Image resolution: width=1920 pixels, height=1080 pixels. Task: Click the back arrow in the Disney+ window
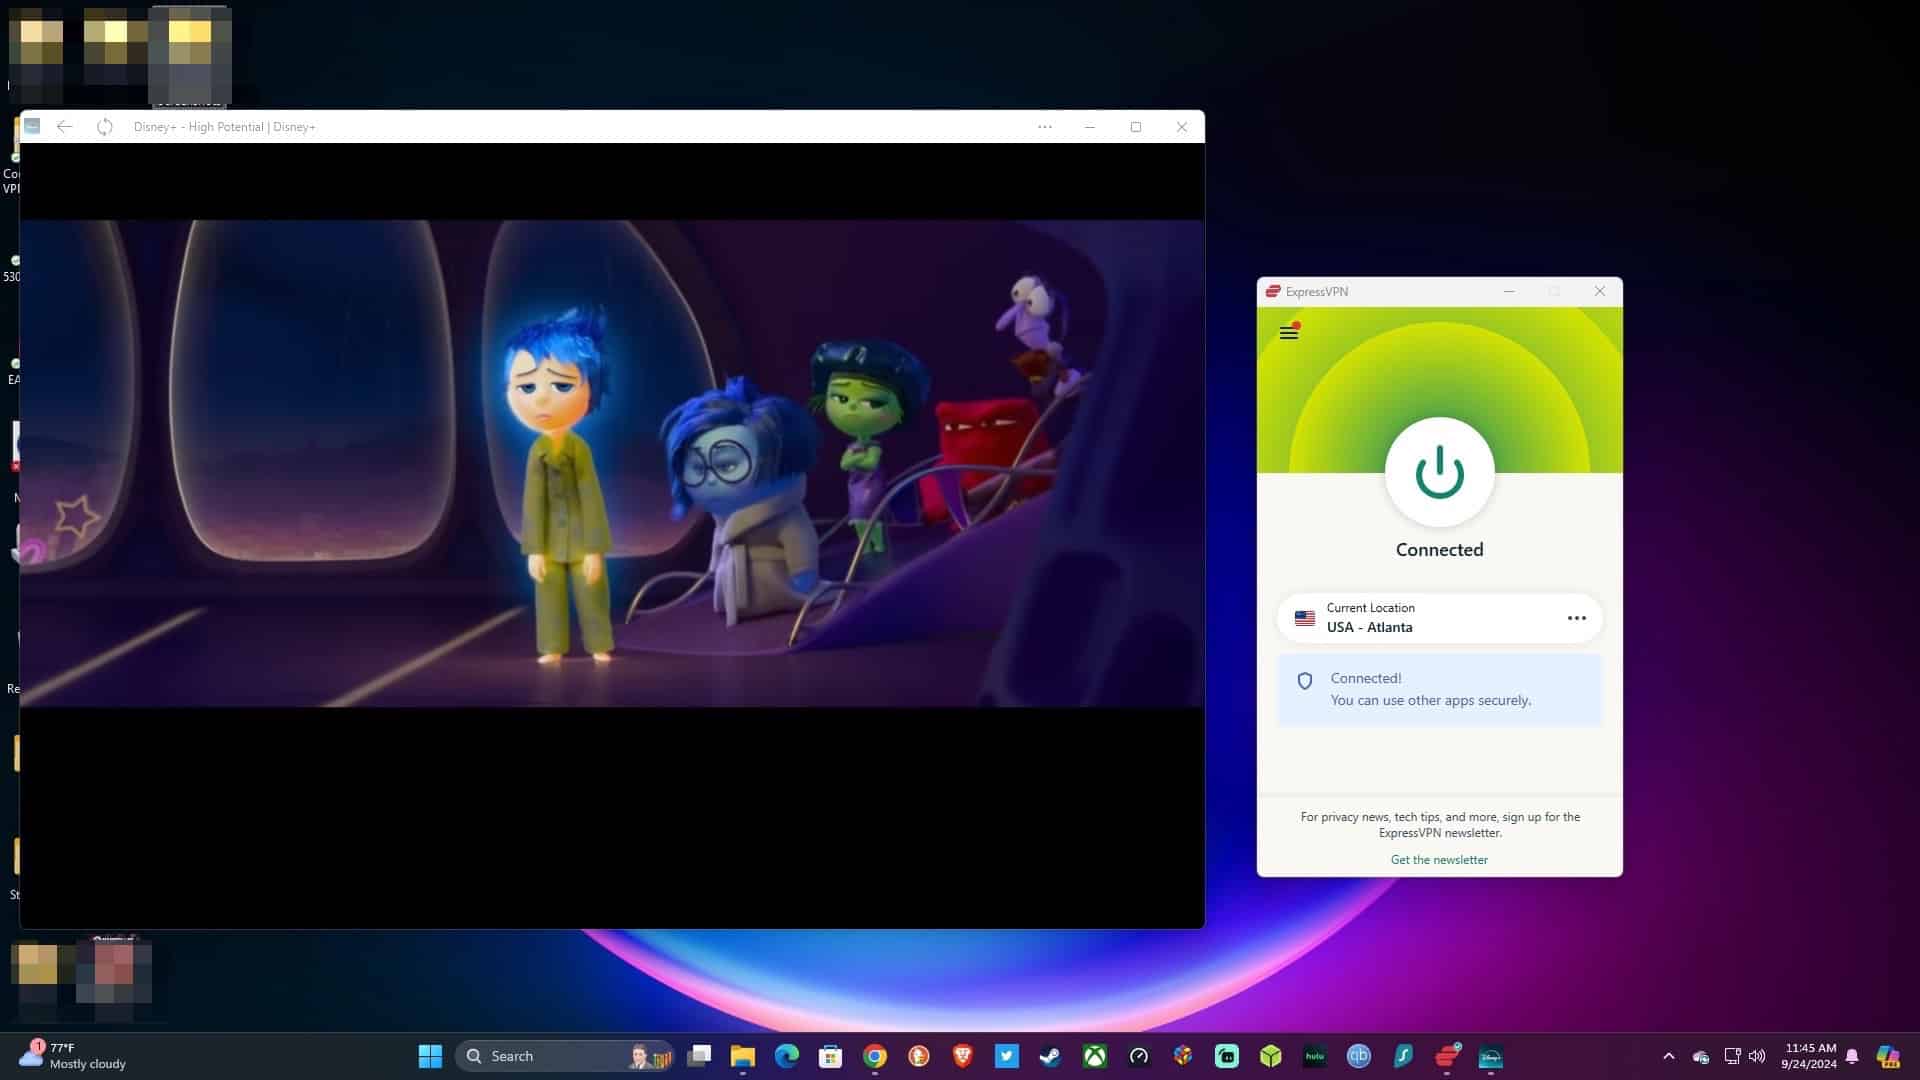64,127
